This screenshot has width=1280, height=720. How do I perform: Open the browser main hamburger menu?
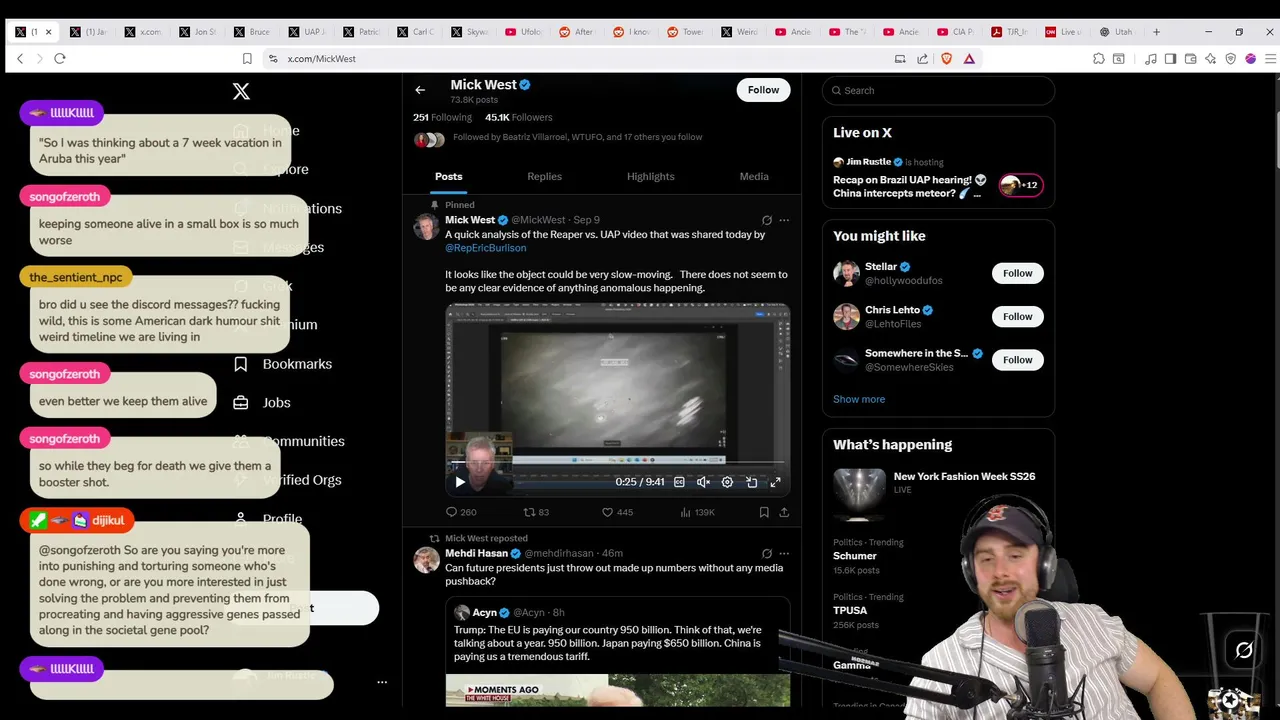[x=1271, y=59]
